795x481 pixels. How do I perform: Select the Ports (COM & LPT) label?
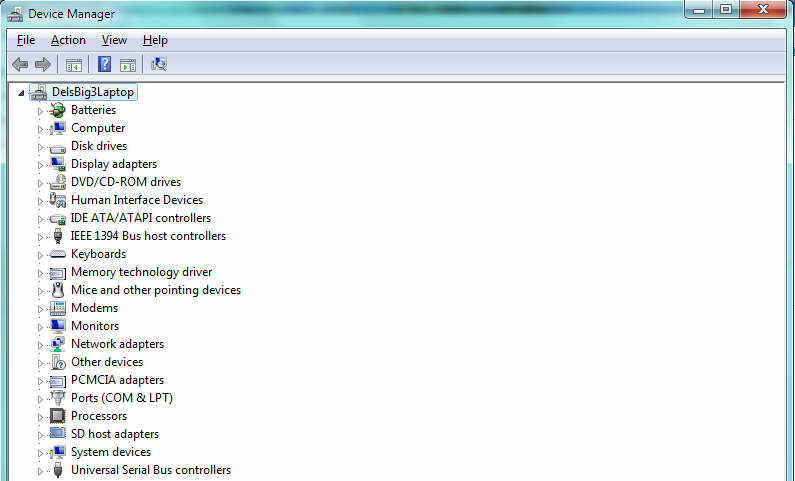pos(122,398)
